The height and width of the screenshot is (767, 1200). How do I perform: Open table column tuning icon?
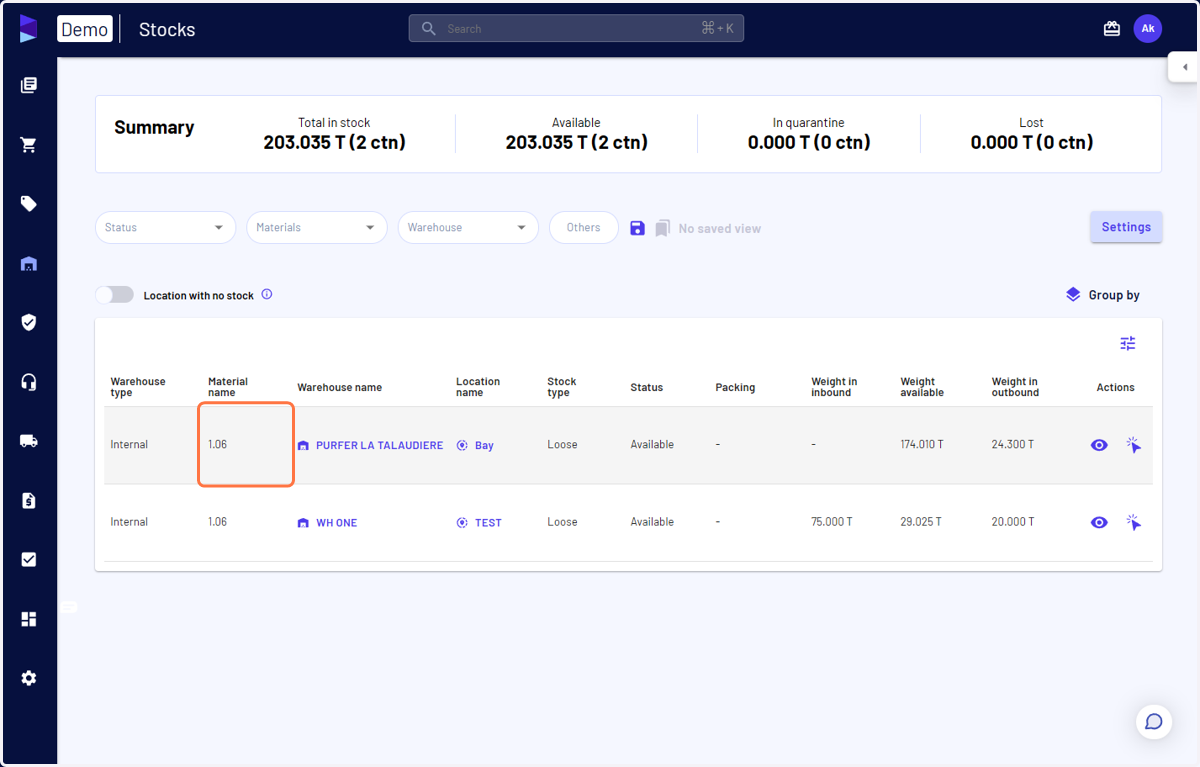1128,343
